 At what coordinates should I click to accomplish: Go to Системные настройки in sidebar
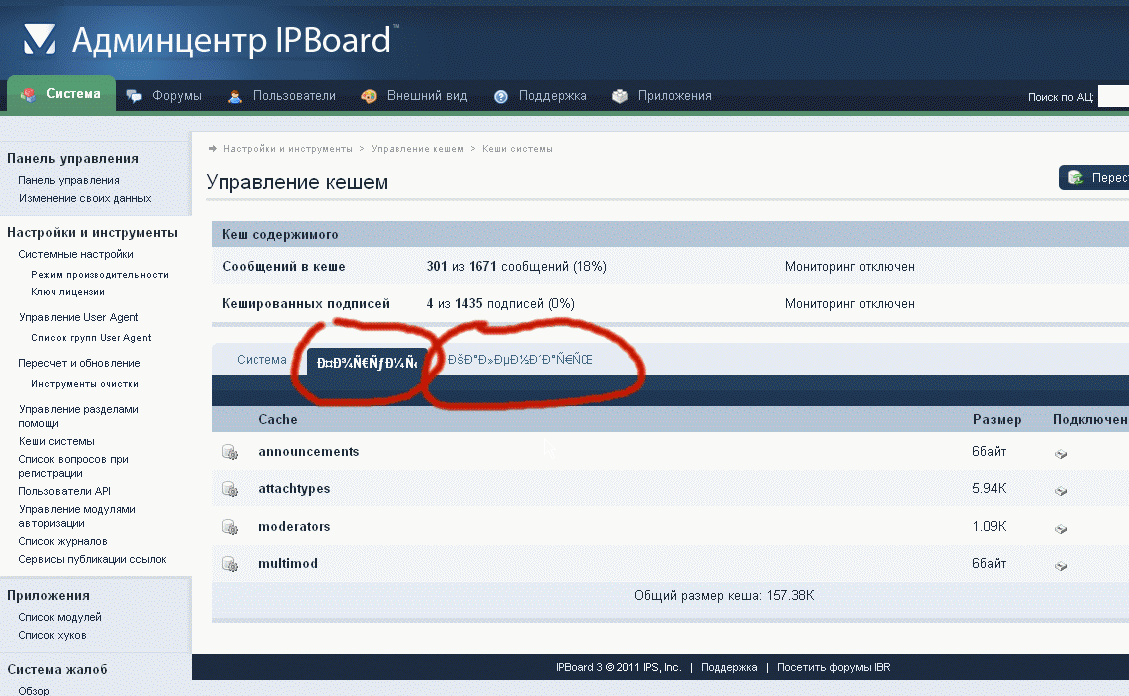coord(76,254)
